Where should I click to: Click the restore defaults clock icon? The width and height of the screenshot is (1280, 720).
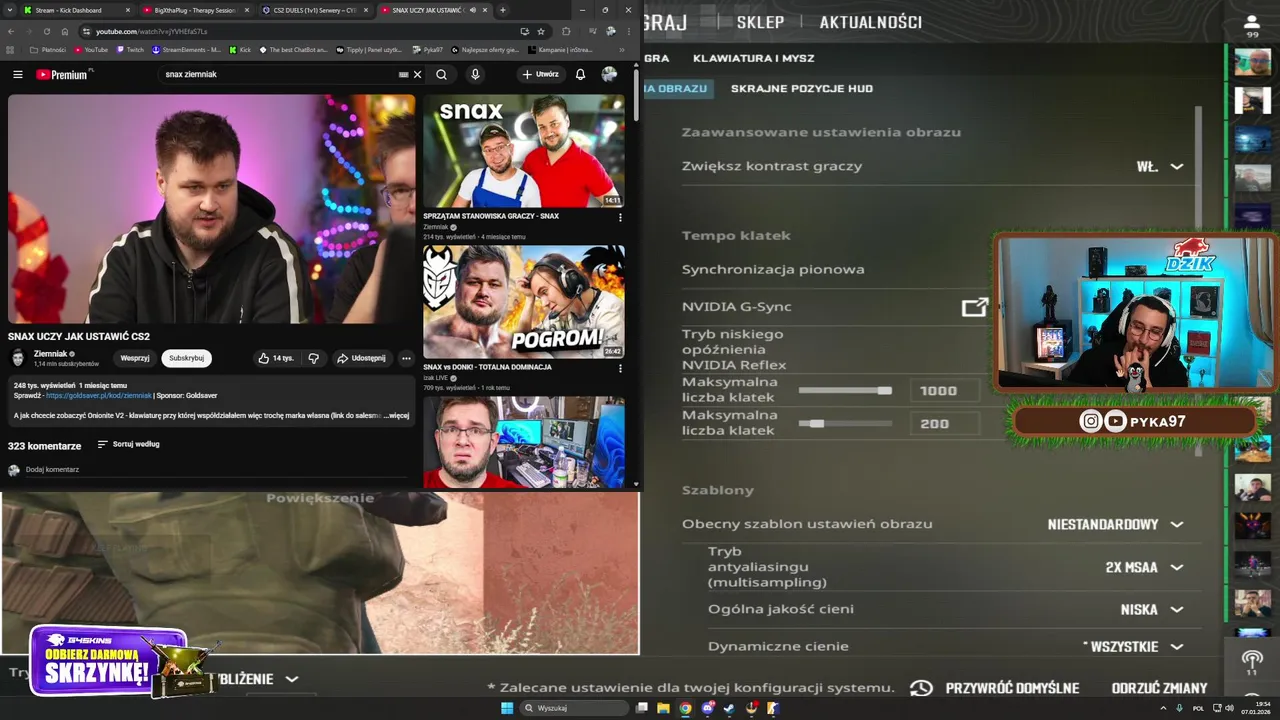tap(921, 688)
